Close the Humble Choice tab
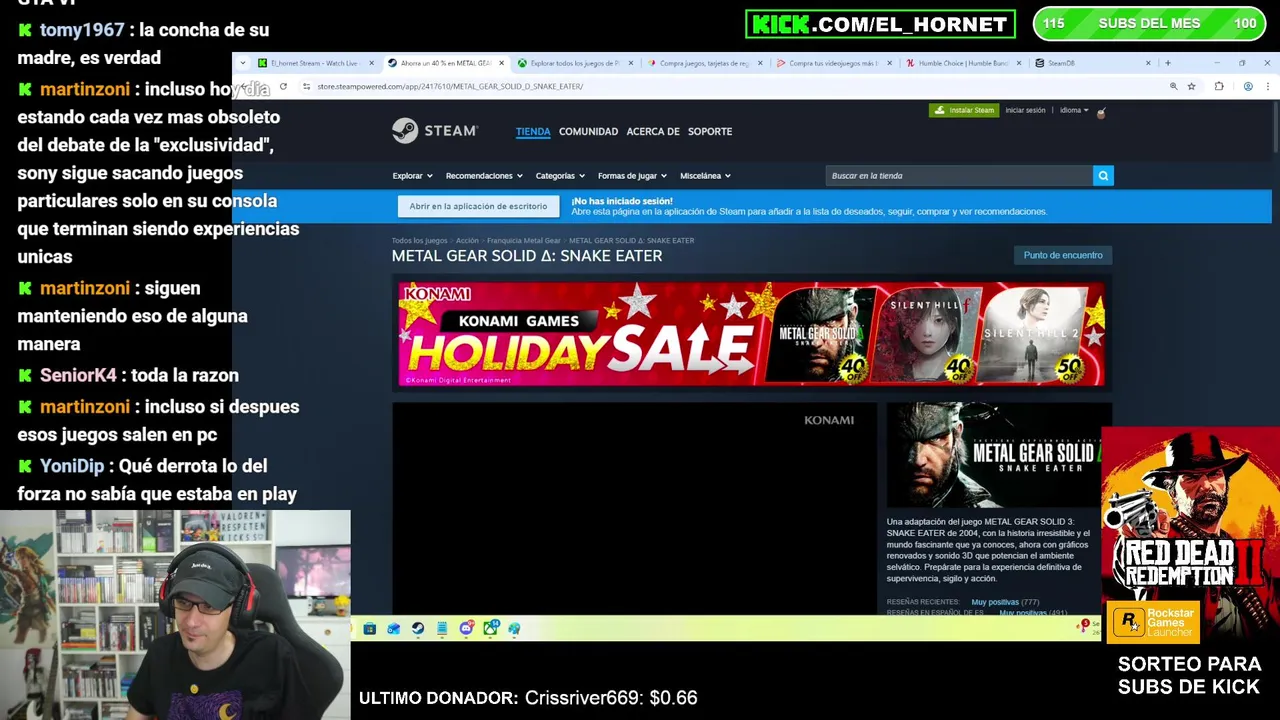 tap(1019, 63)
